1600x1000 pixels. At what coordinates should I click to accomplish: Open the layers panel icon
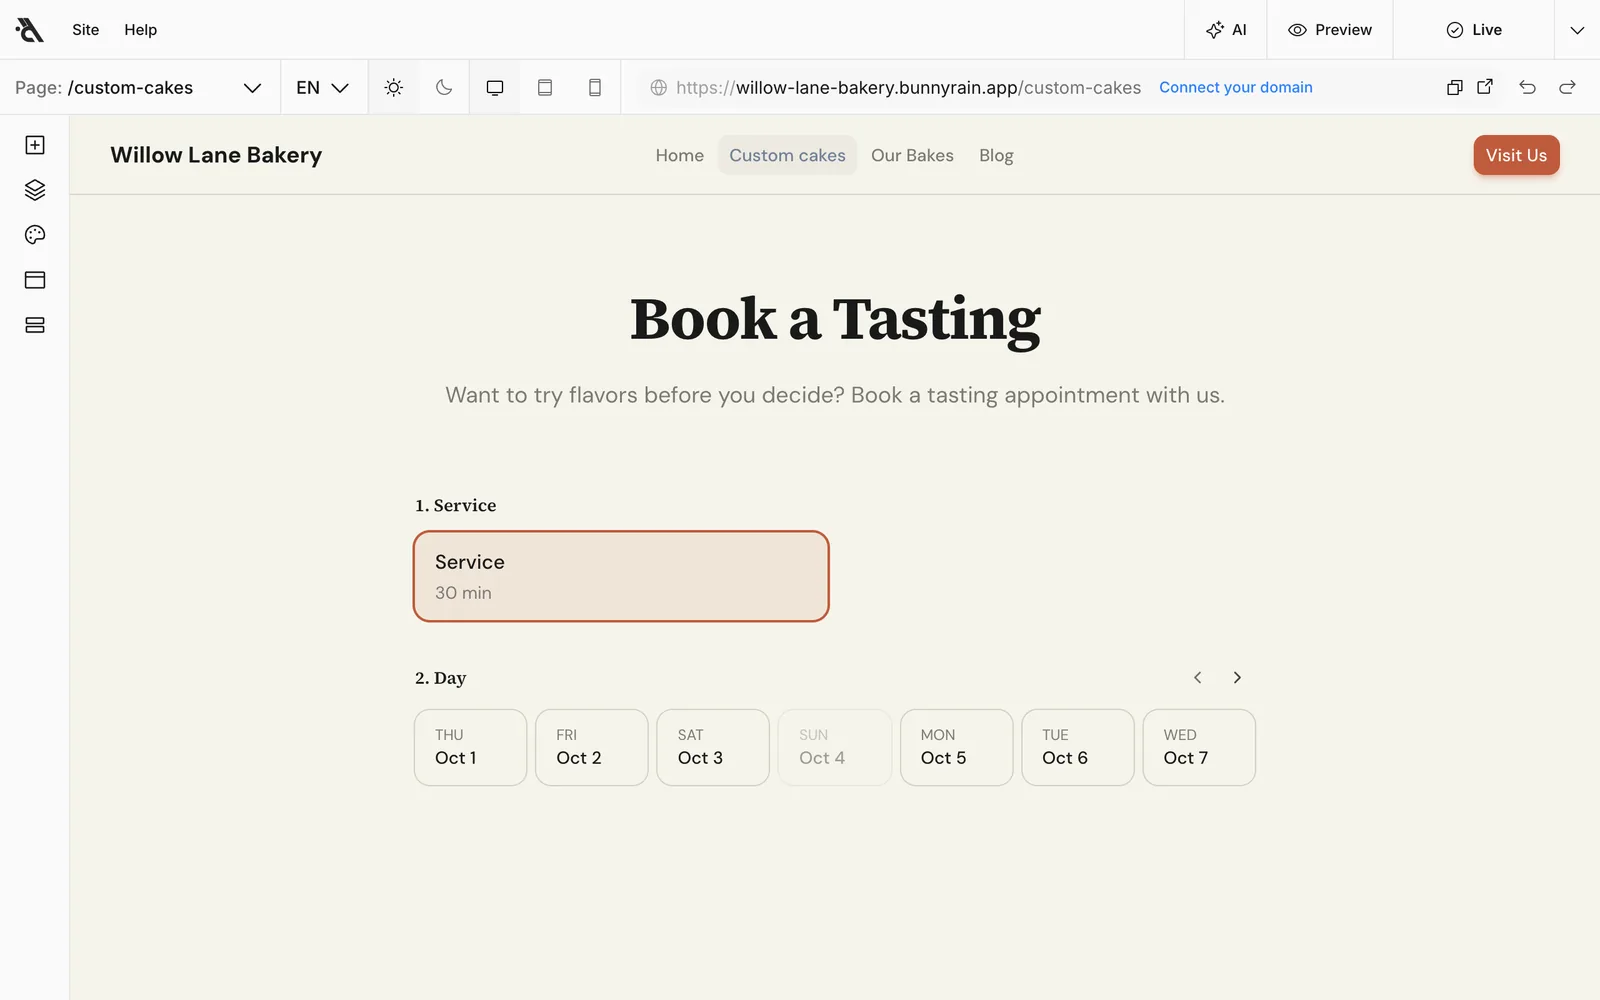35,190
